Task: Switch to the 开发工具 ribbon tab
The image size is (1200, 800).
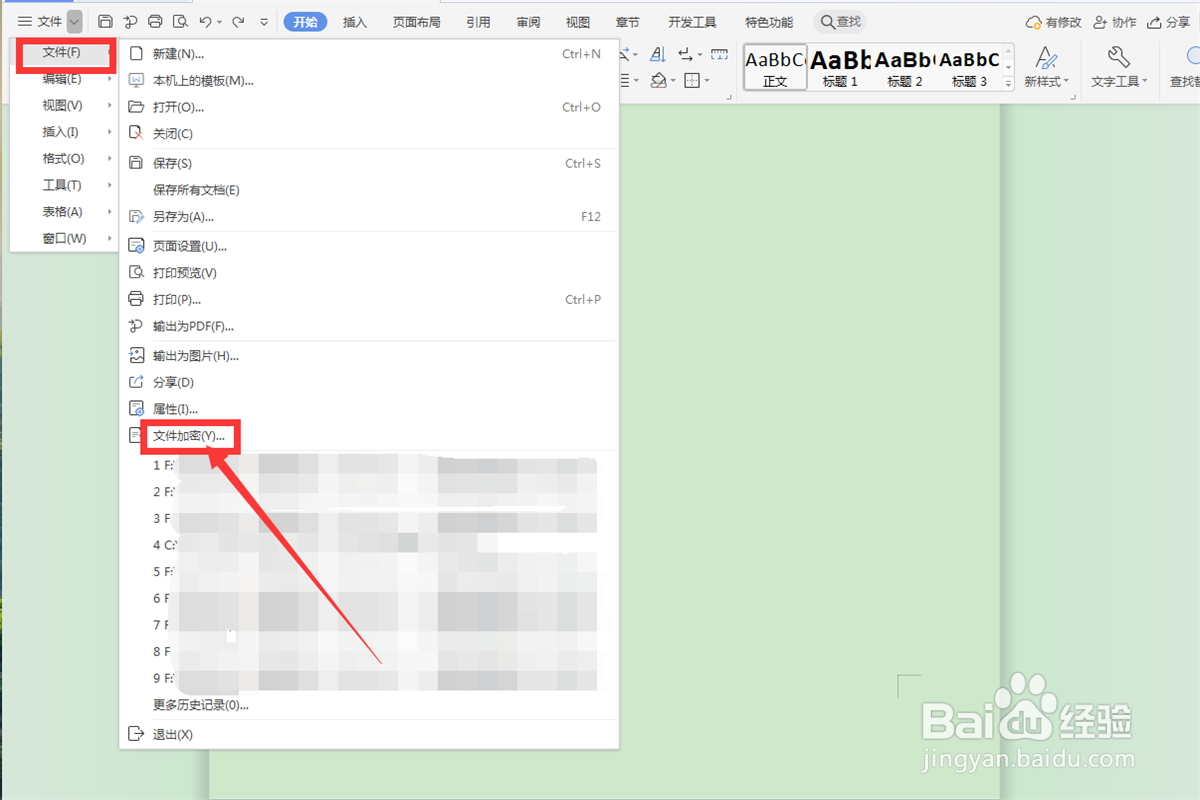Action: pyautogui.click(x=692, y=22)
